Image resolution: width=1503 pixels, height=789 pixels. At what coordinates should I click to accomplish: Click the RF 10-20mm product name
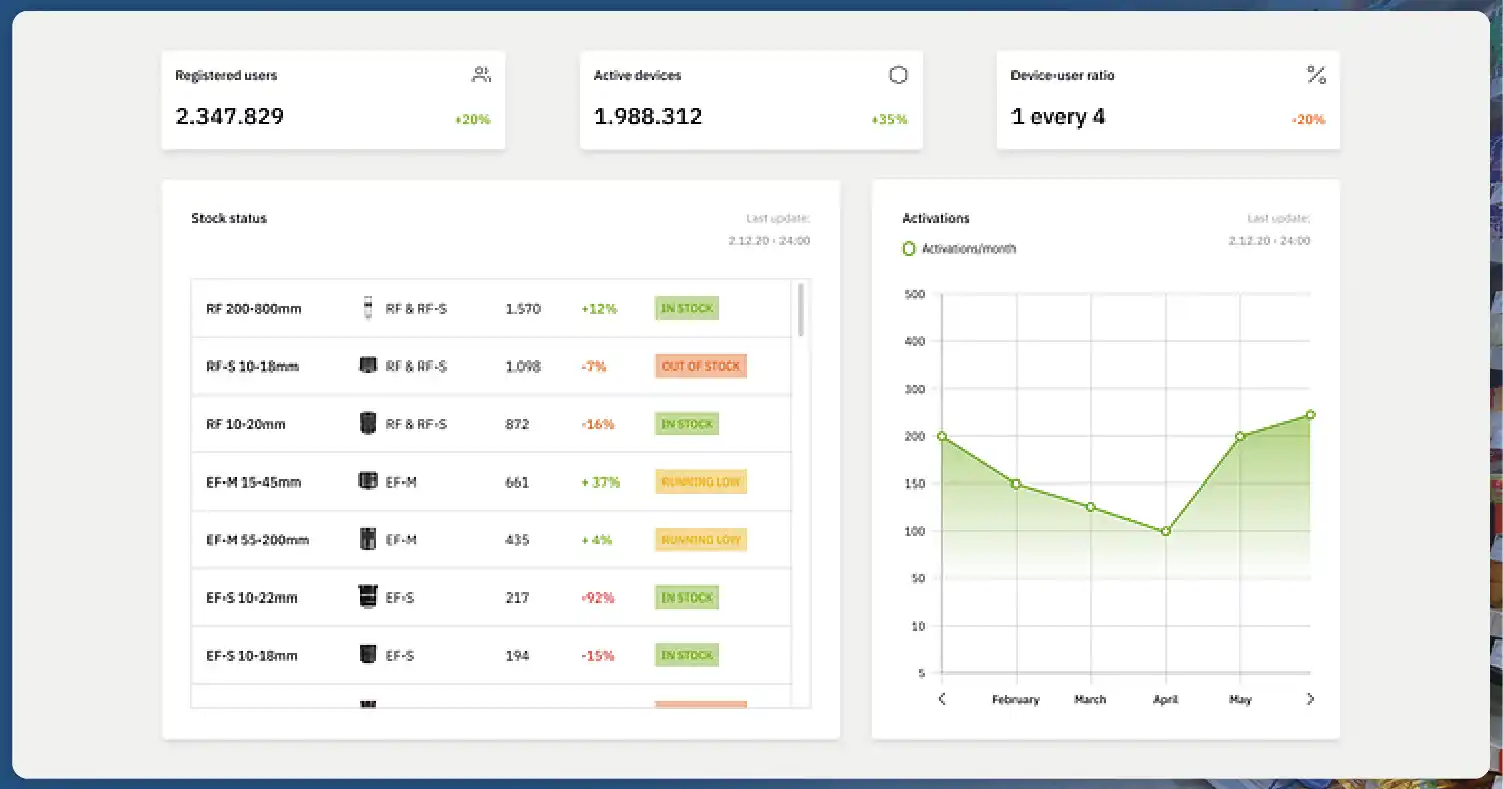pos(246,424)
